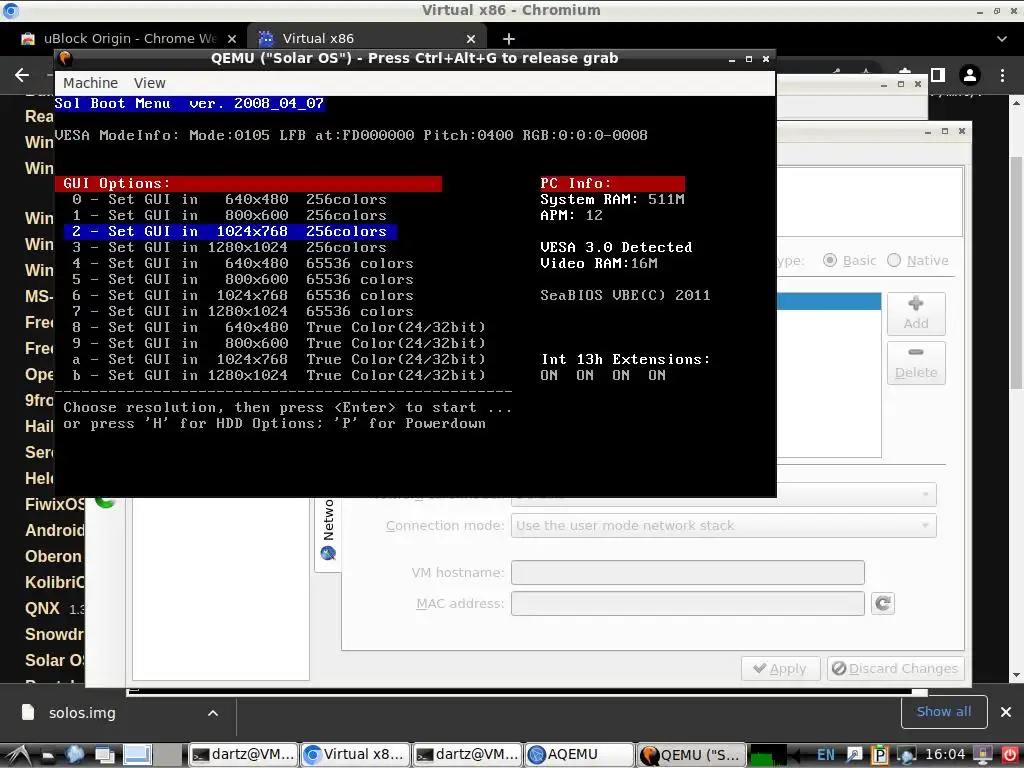The width and height of the screenshot is (1024, 768).
Task: Click the selected 1024x768 256colors option
Action: click(230, 231)
